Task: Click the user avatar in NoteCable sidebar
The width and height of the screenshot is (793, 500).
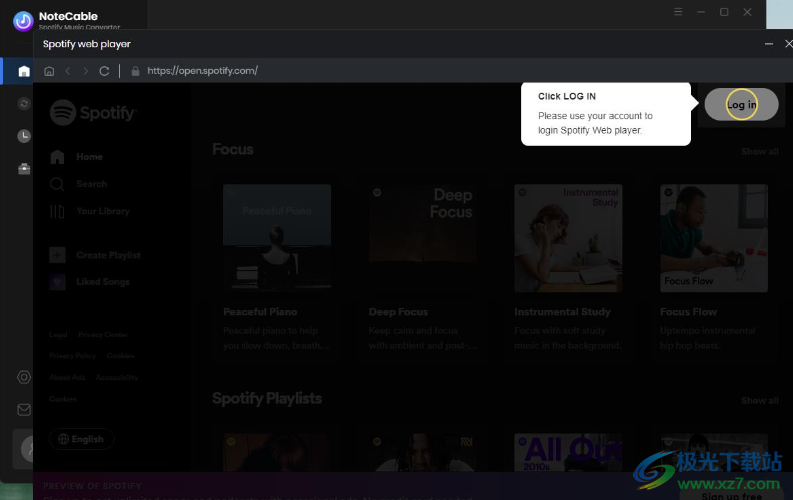Action: [27, 449]
